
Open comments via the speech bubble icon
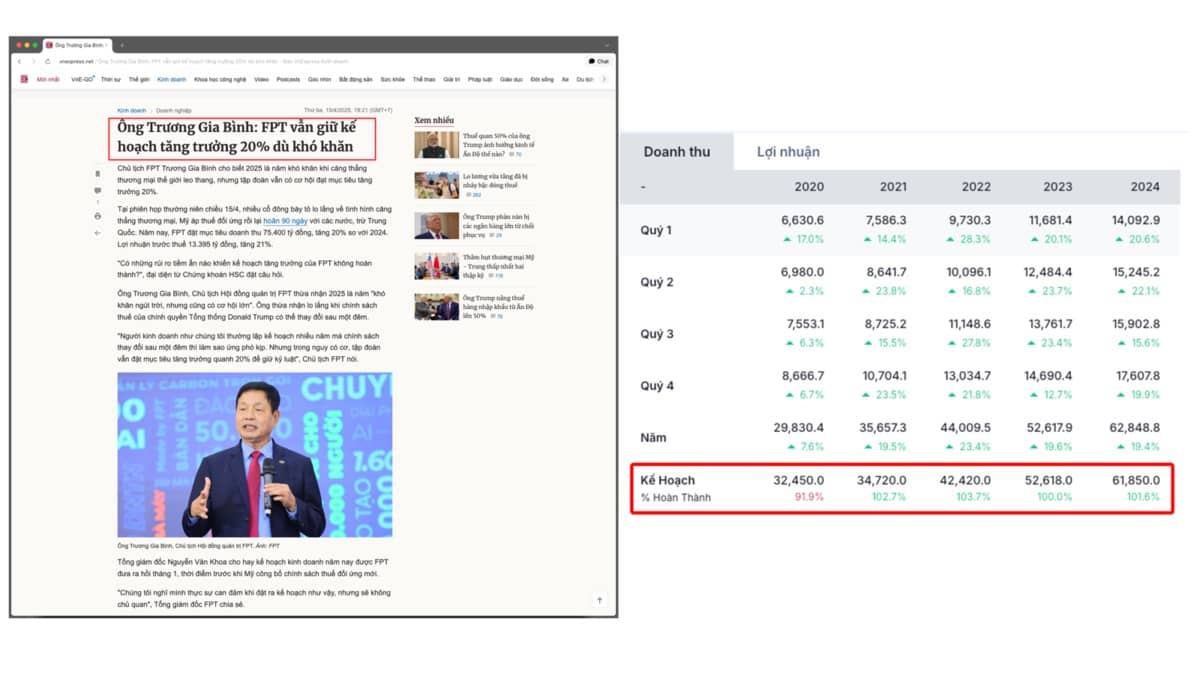click(97, 190)
